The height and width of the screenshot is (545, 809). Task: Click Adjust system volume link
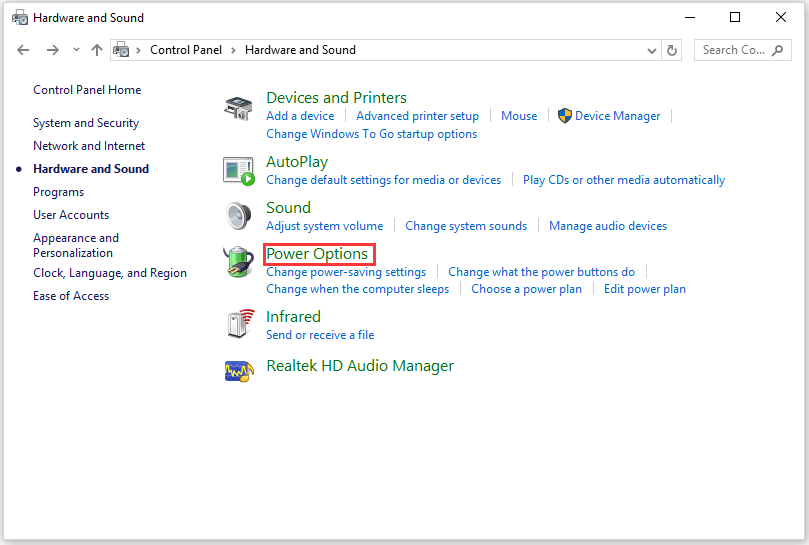tap(324, 226)
